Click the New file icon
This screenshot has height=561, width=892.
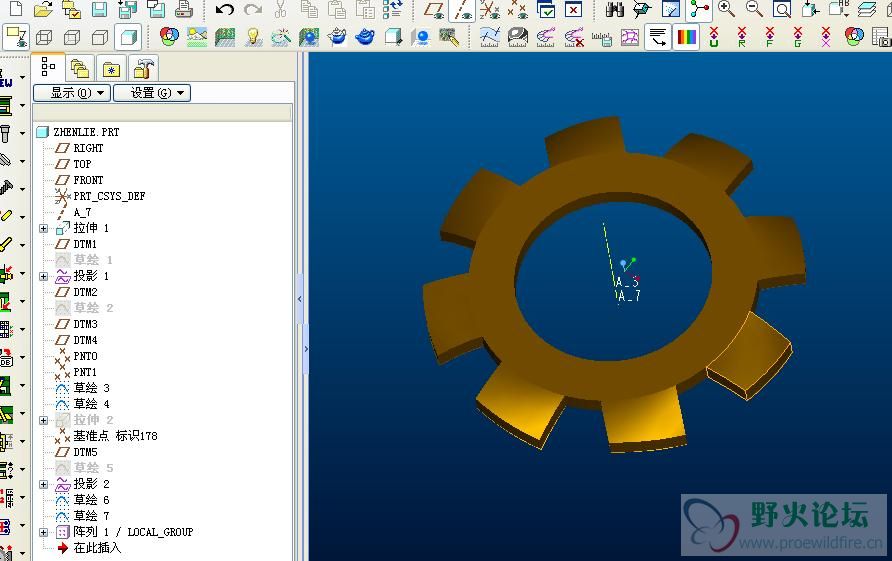[16, 9]
